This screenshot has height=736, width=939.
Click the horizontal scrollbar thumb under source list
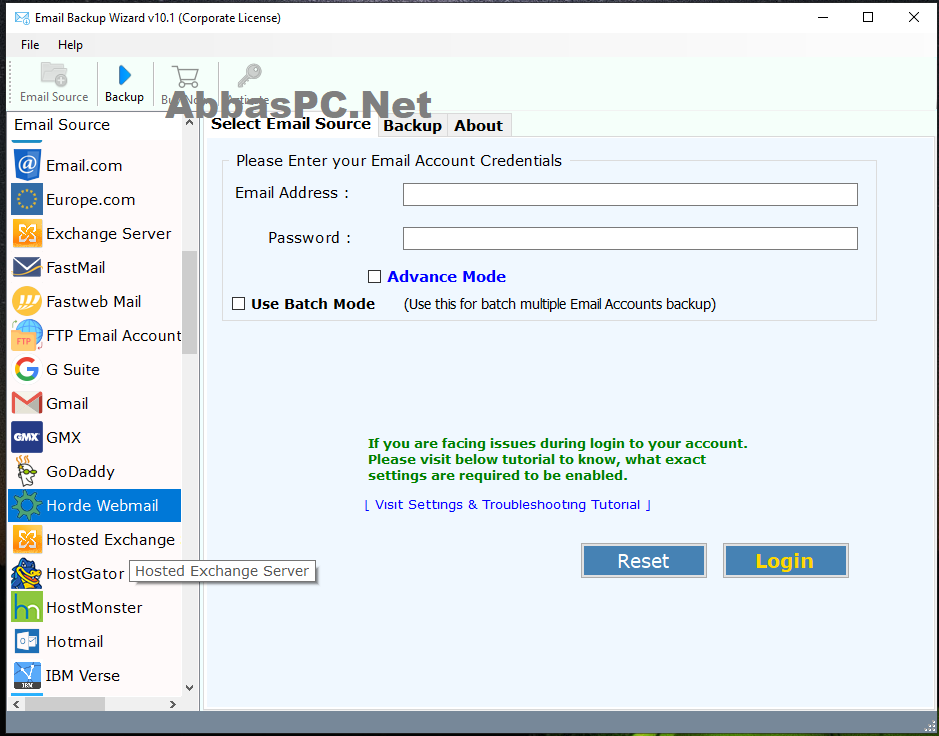(x=65, y=704)
